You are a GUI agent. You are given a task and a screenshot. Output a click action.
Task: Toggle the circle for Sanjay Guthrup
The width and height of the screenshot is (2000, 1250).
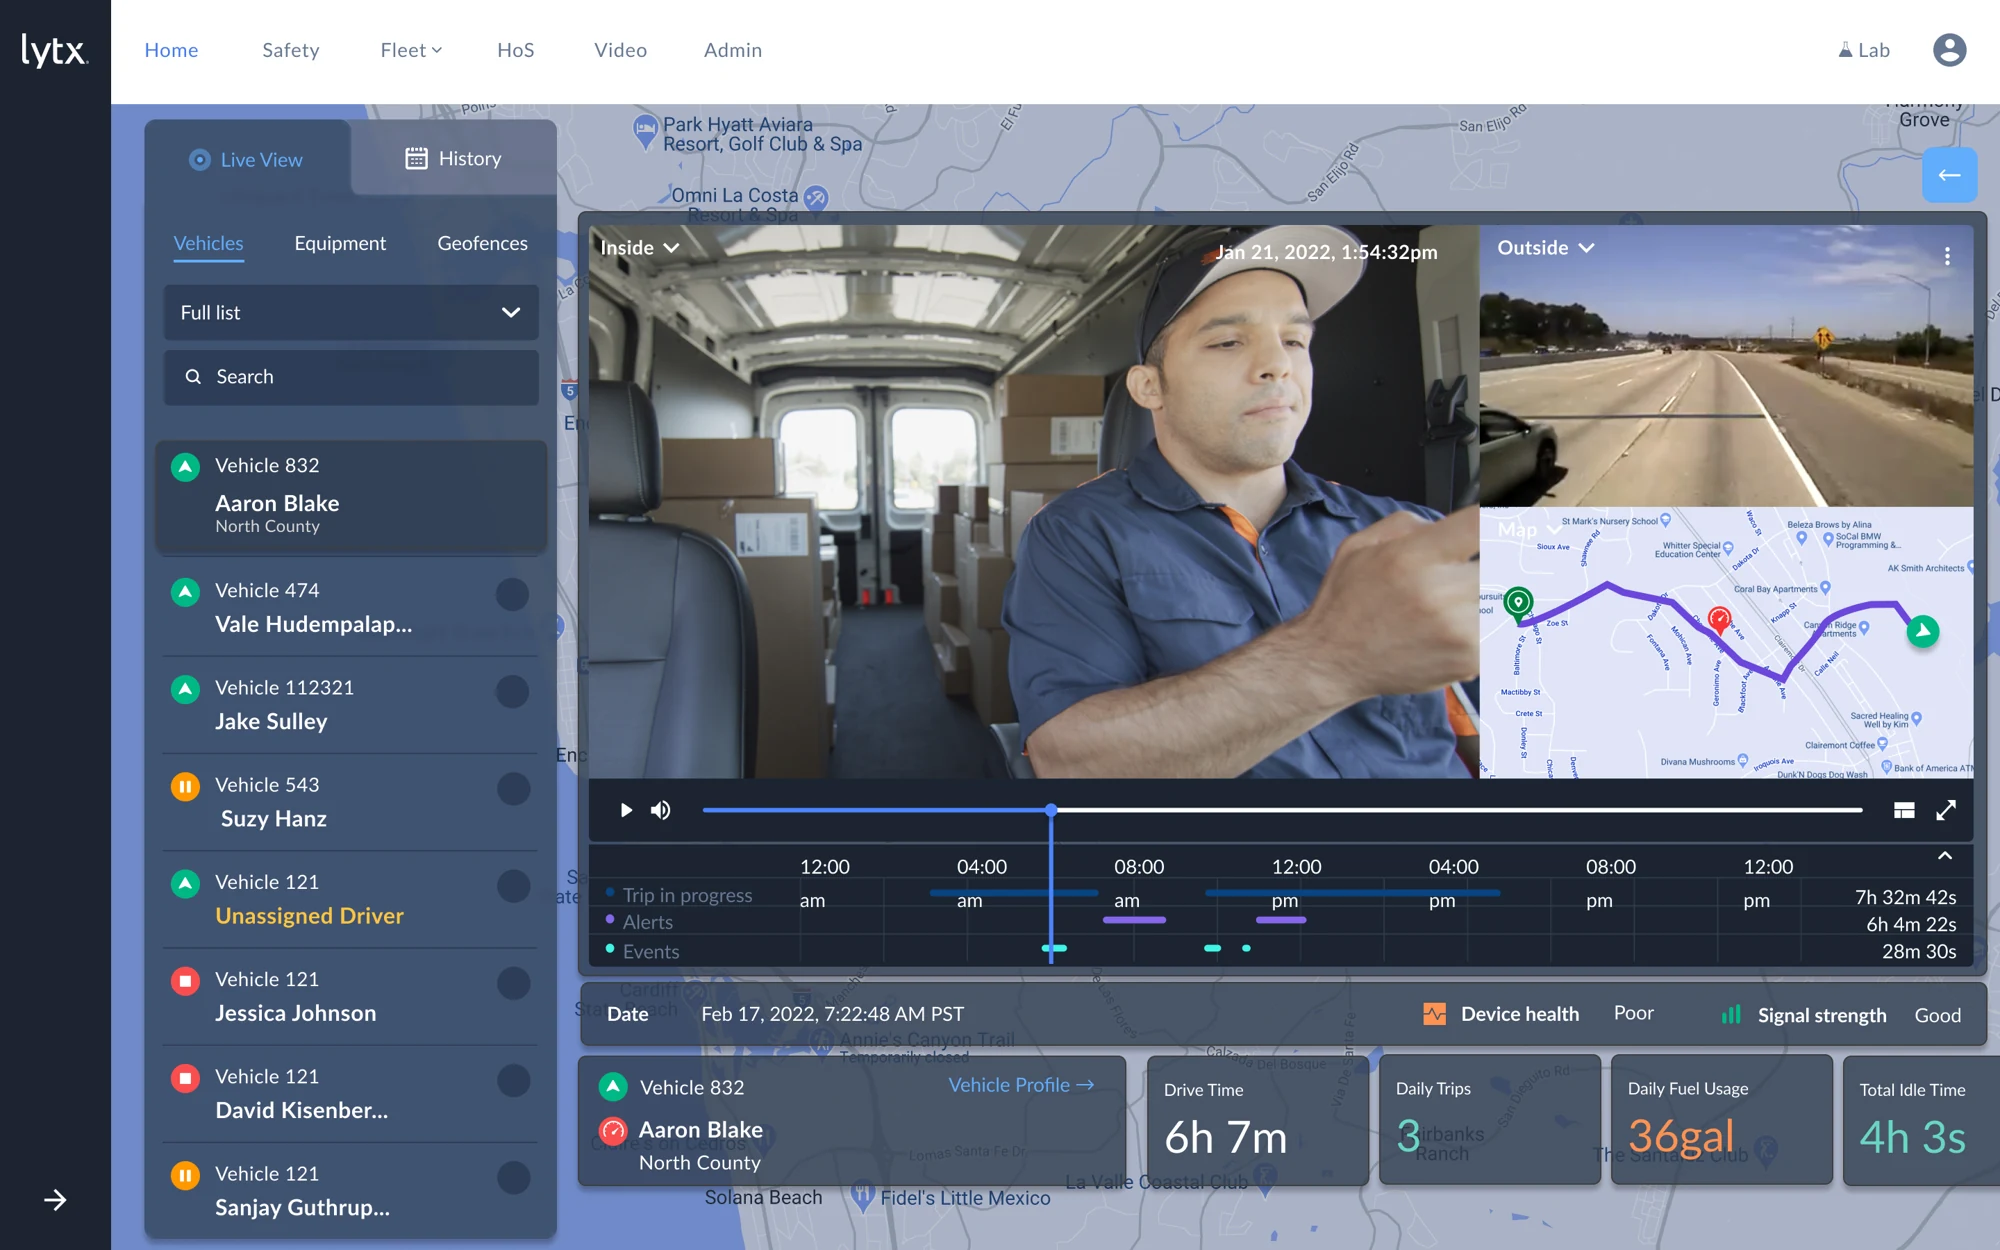pos(513,1178)
